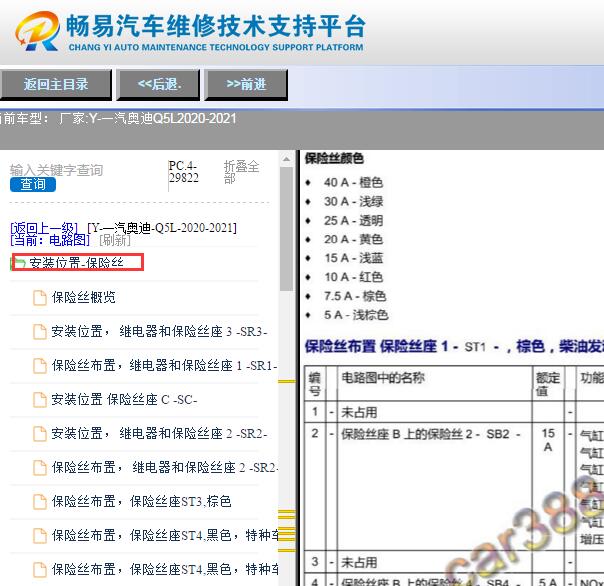Click the 返回上一级 link
Image resolution: width=604 pixels, height=586 pixels.
coord(44,227)
